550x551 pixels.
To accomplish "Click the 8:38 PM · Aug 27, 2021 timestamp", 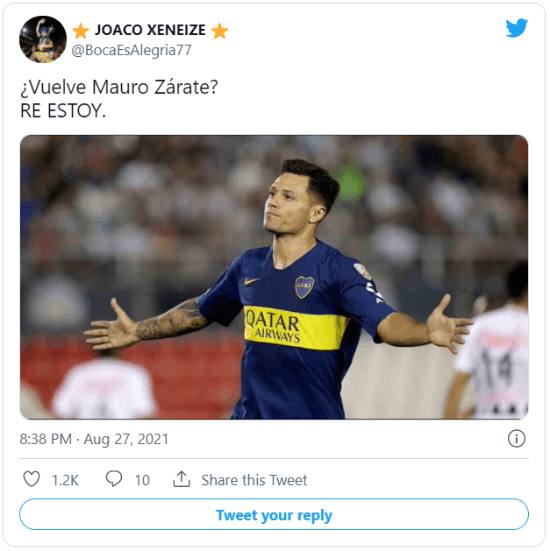I will click(94, 439).
